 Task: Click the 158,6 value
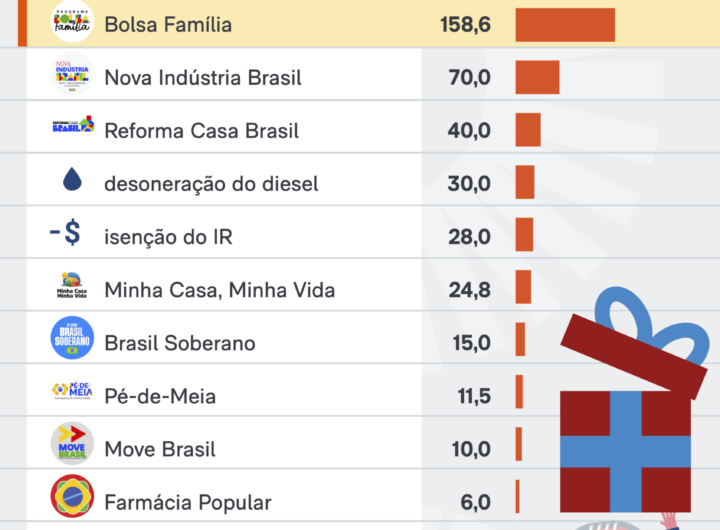(465, 24)
